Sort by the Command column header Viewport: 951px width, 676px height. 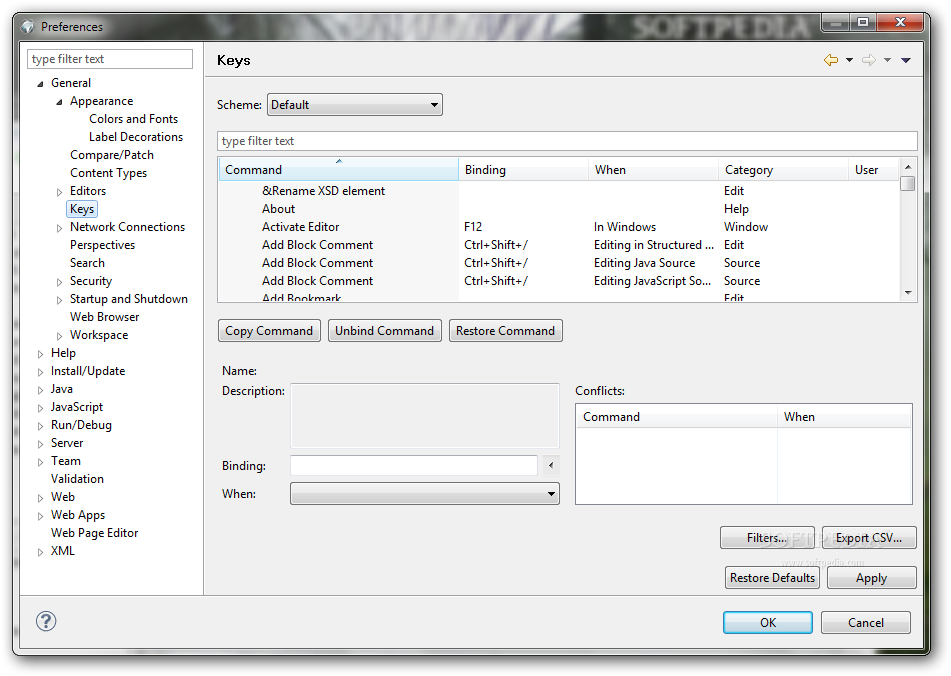(338, 170)
